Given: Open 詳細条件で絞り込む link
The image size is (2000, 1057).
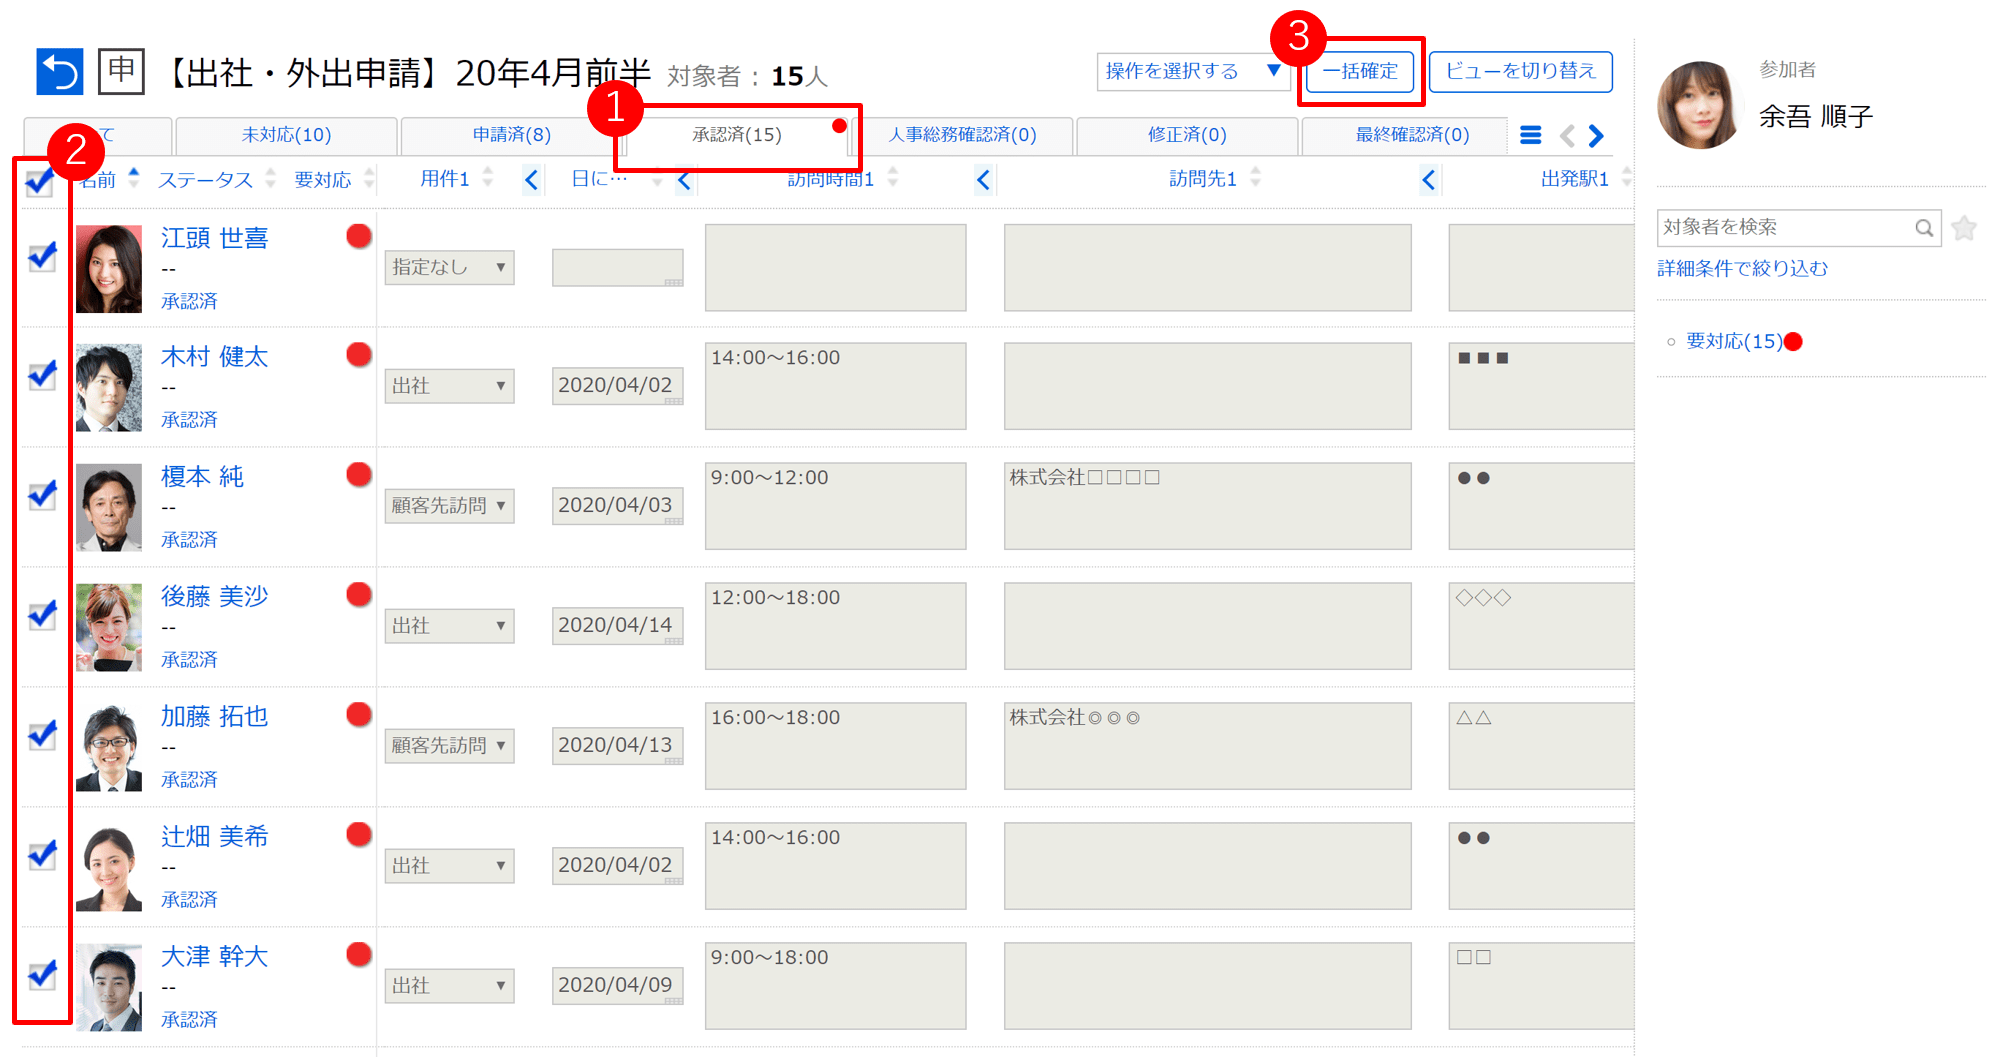Looking at the screenshot, I should (x=1742, y=268).
